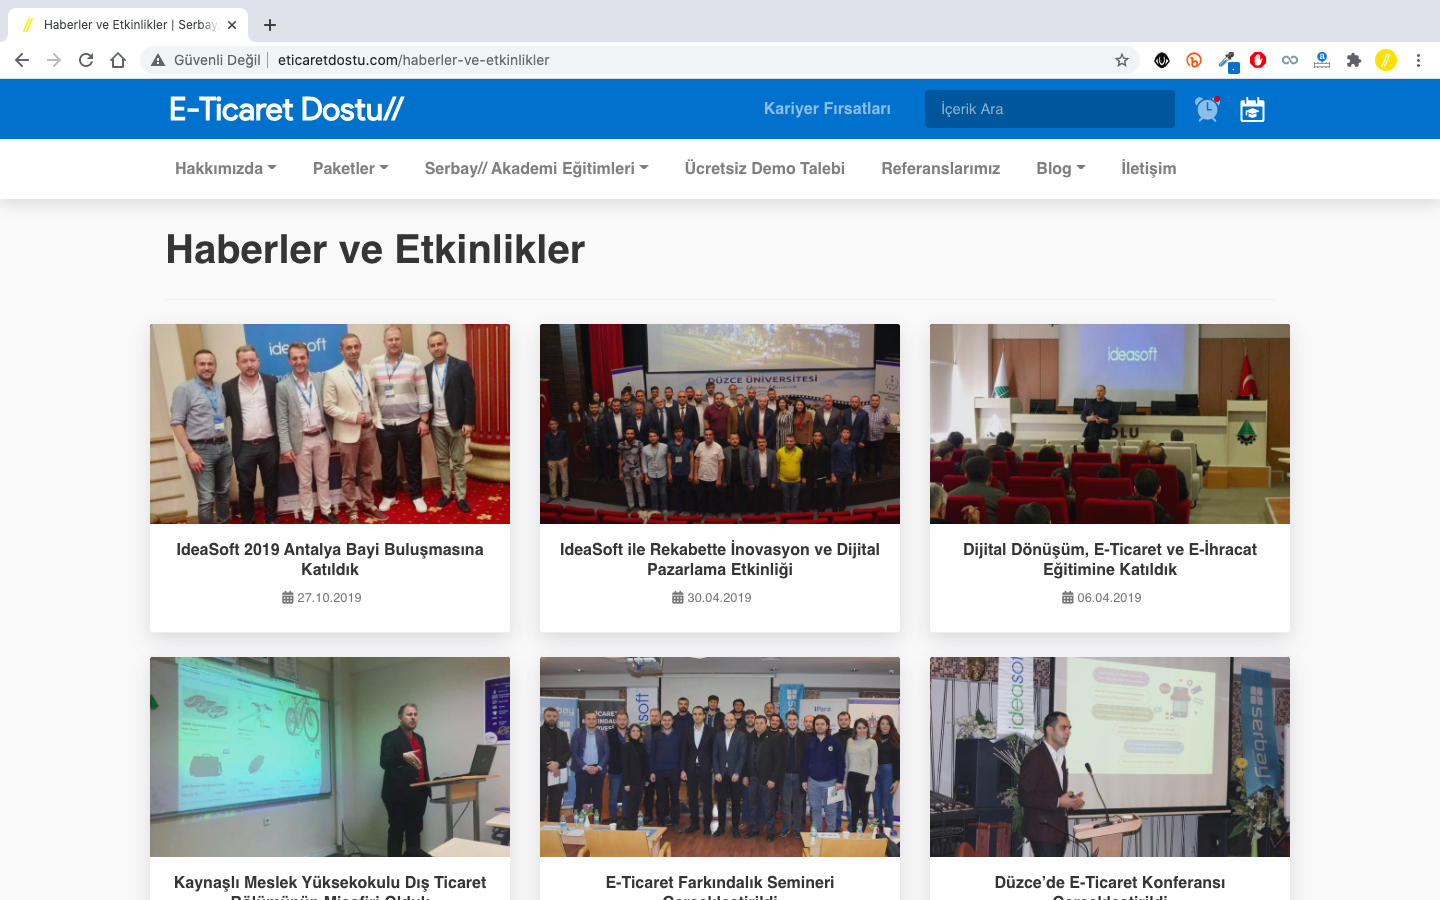The width and height of the screenshot is (1440, 900).
Task: Click the browser forward arrow
Action: [x=54, y=60]
